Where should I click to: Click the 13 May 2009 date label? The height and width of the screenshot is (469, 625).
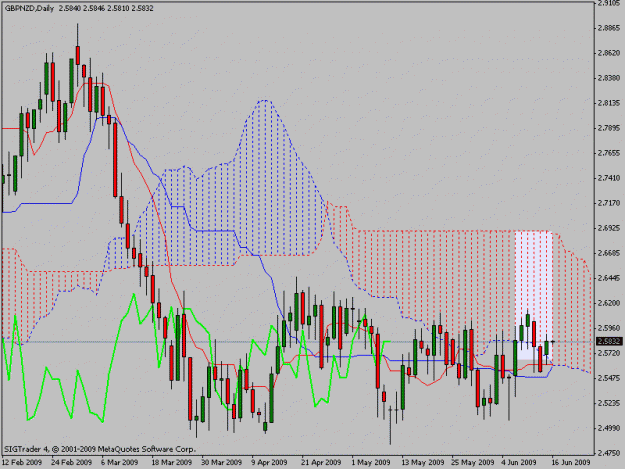coord(423,462)
